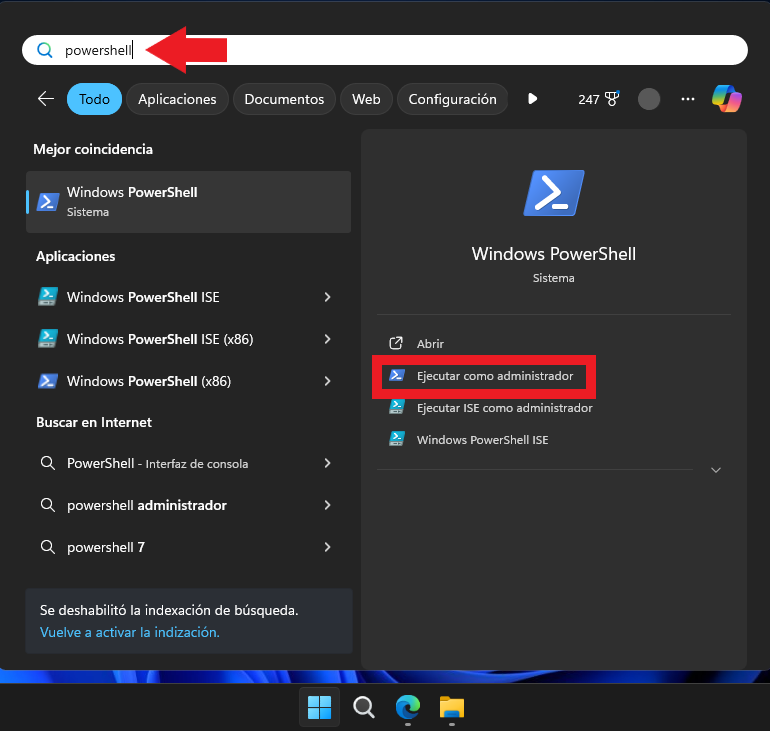Open the gray account avatar circle
This screenshot has height=731, width=770.
coord(648,99)
